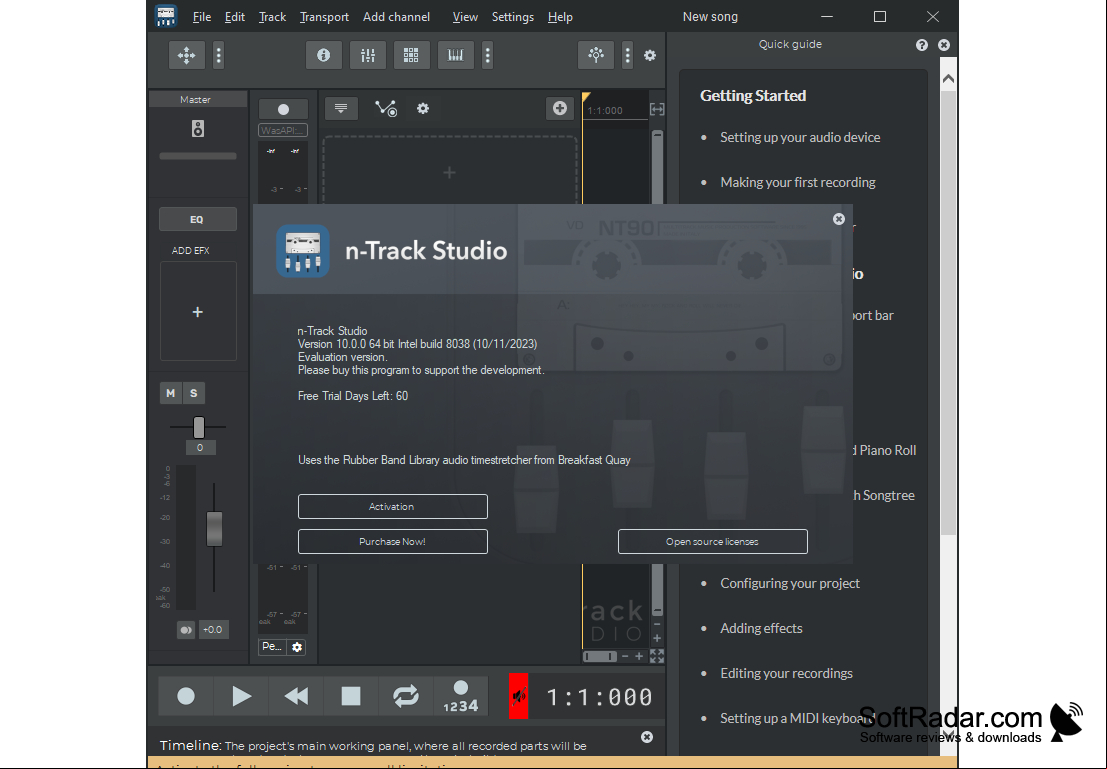The height and width of the screenshot is (769, 1107).
Task: Open options dots next to move tool
Action: pos(219,55)
